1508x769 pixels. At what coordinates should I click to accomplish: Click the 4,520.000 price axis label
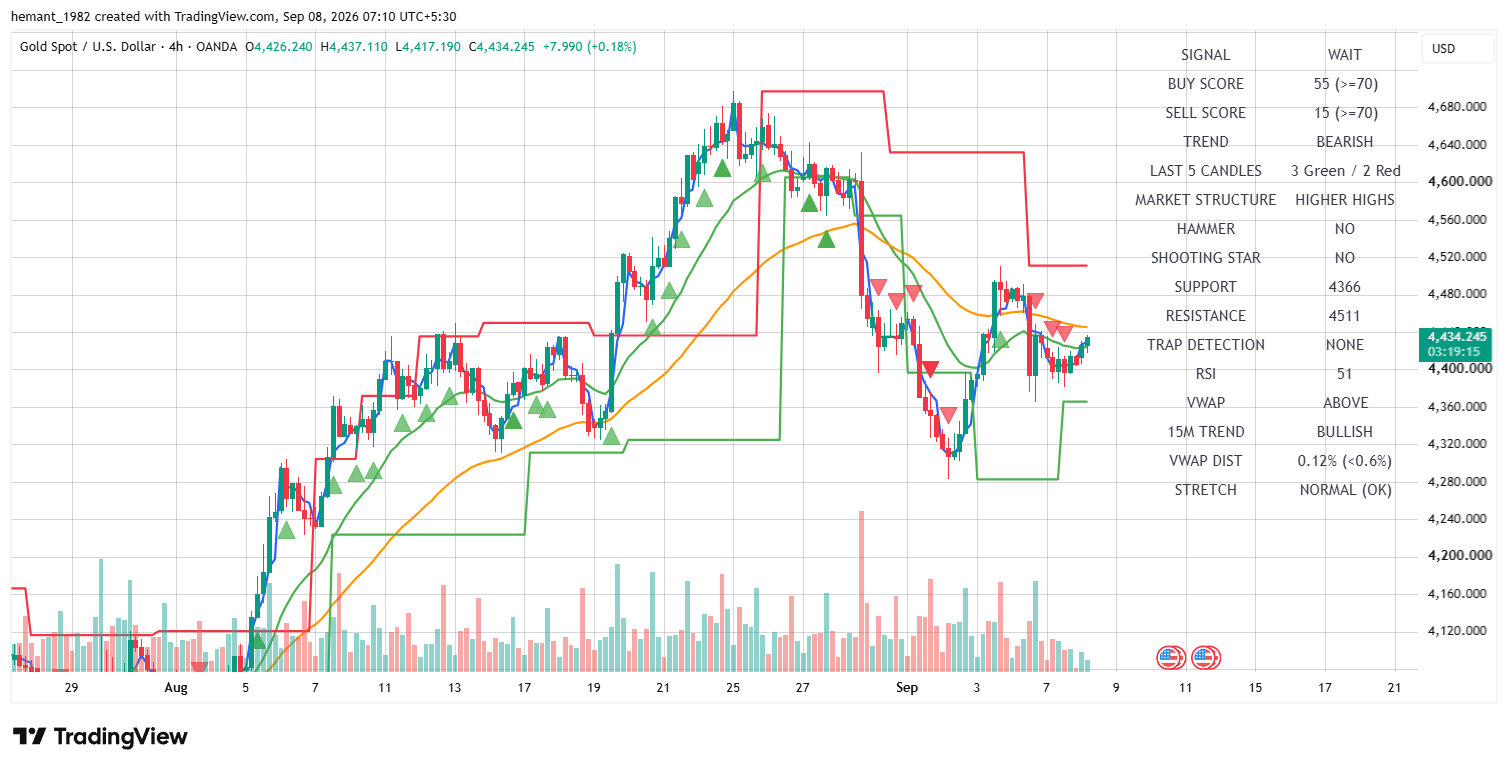point(1459,257)
